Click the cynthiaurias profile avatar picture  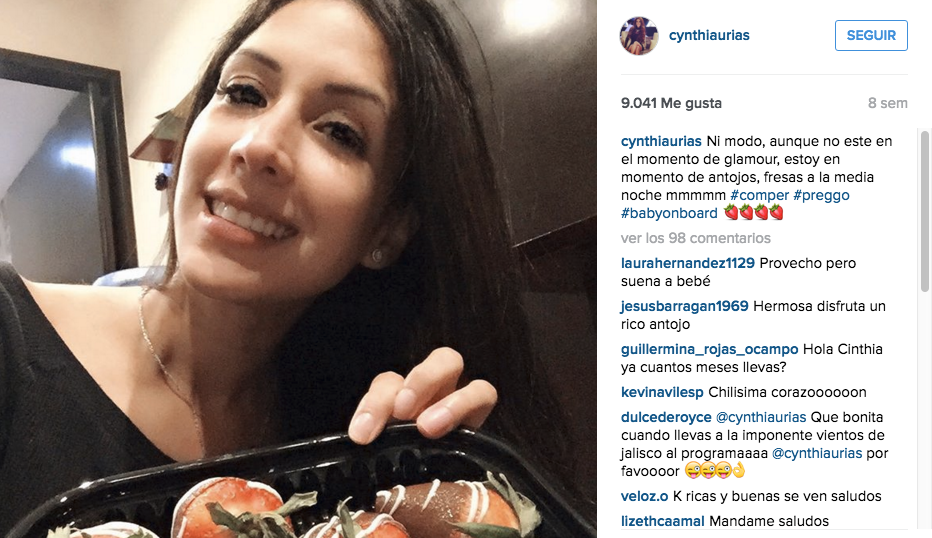639,36
